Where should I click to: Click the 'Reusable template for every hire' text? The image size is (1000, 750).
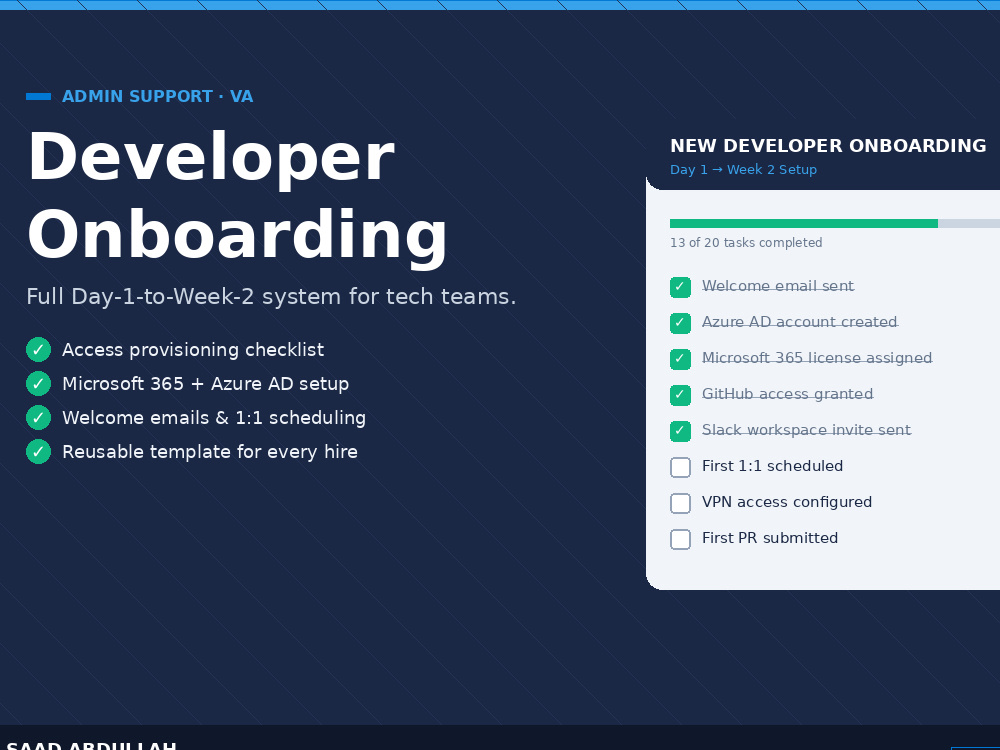coord(210,452)
